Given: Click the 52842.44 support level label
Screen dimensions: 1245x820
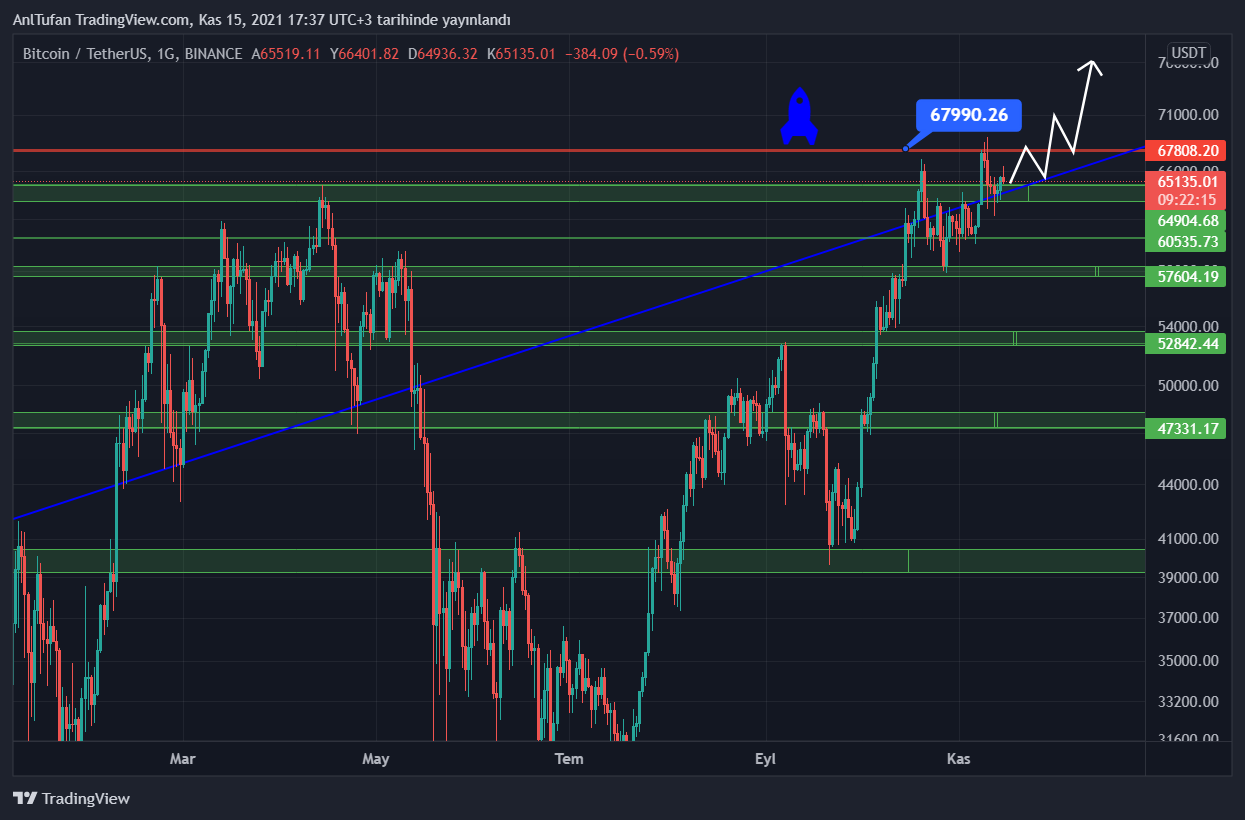Looking at the screenshot, I should click(1186, 343).
